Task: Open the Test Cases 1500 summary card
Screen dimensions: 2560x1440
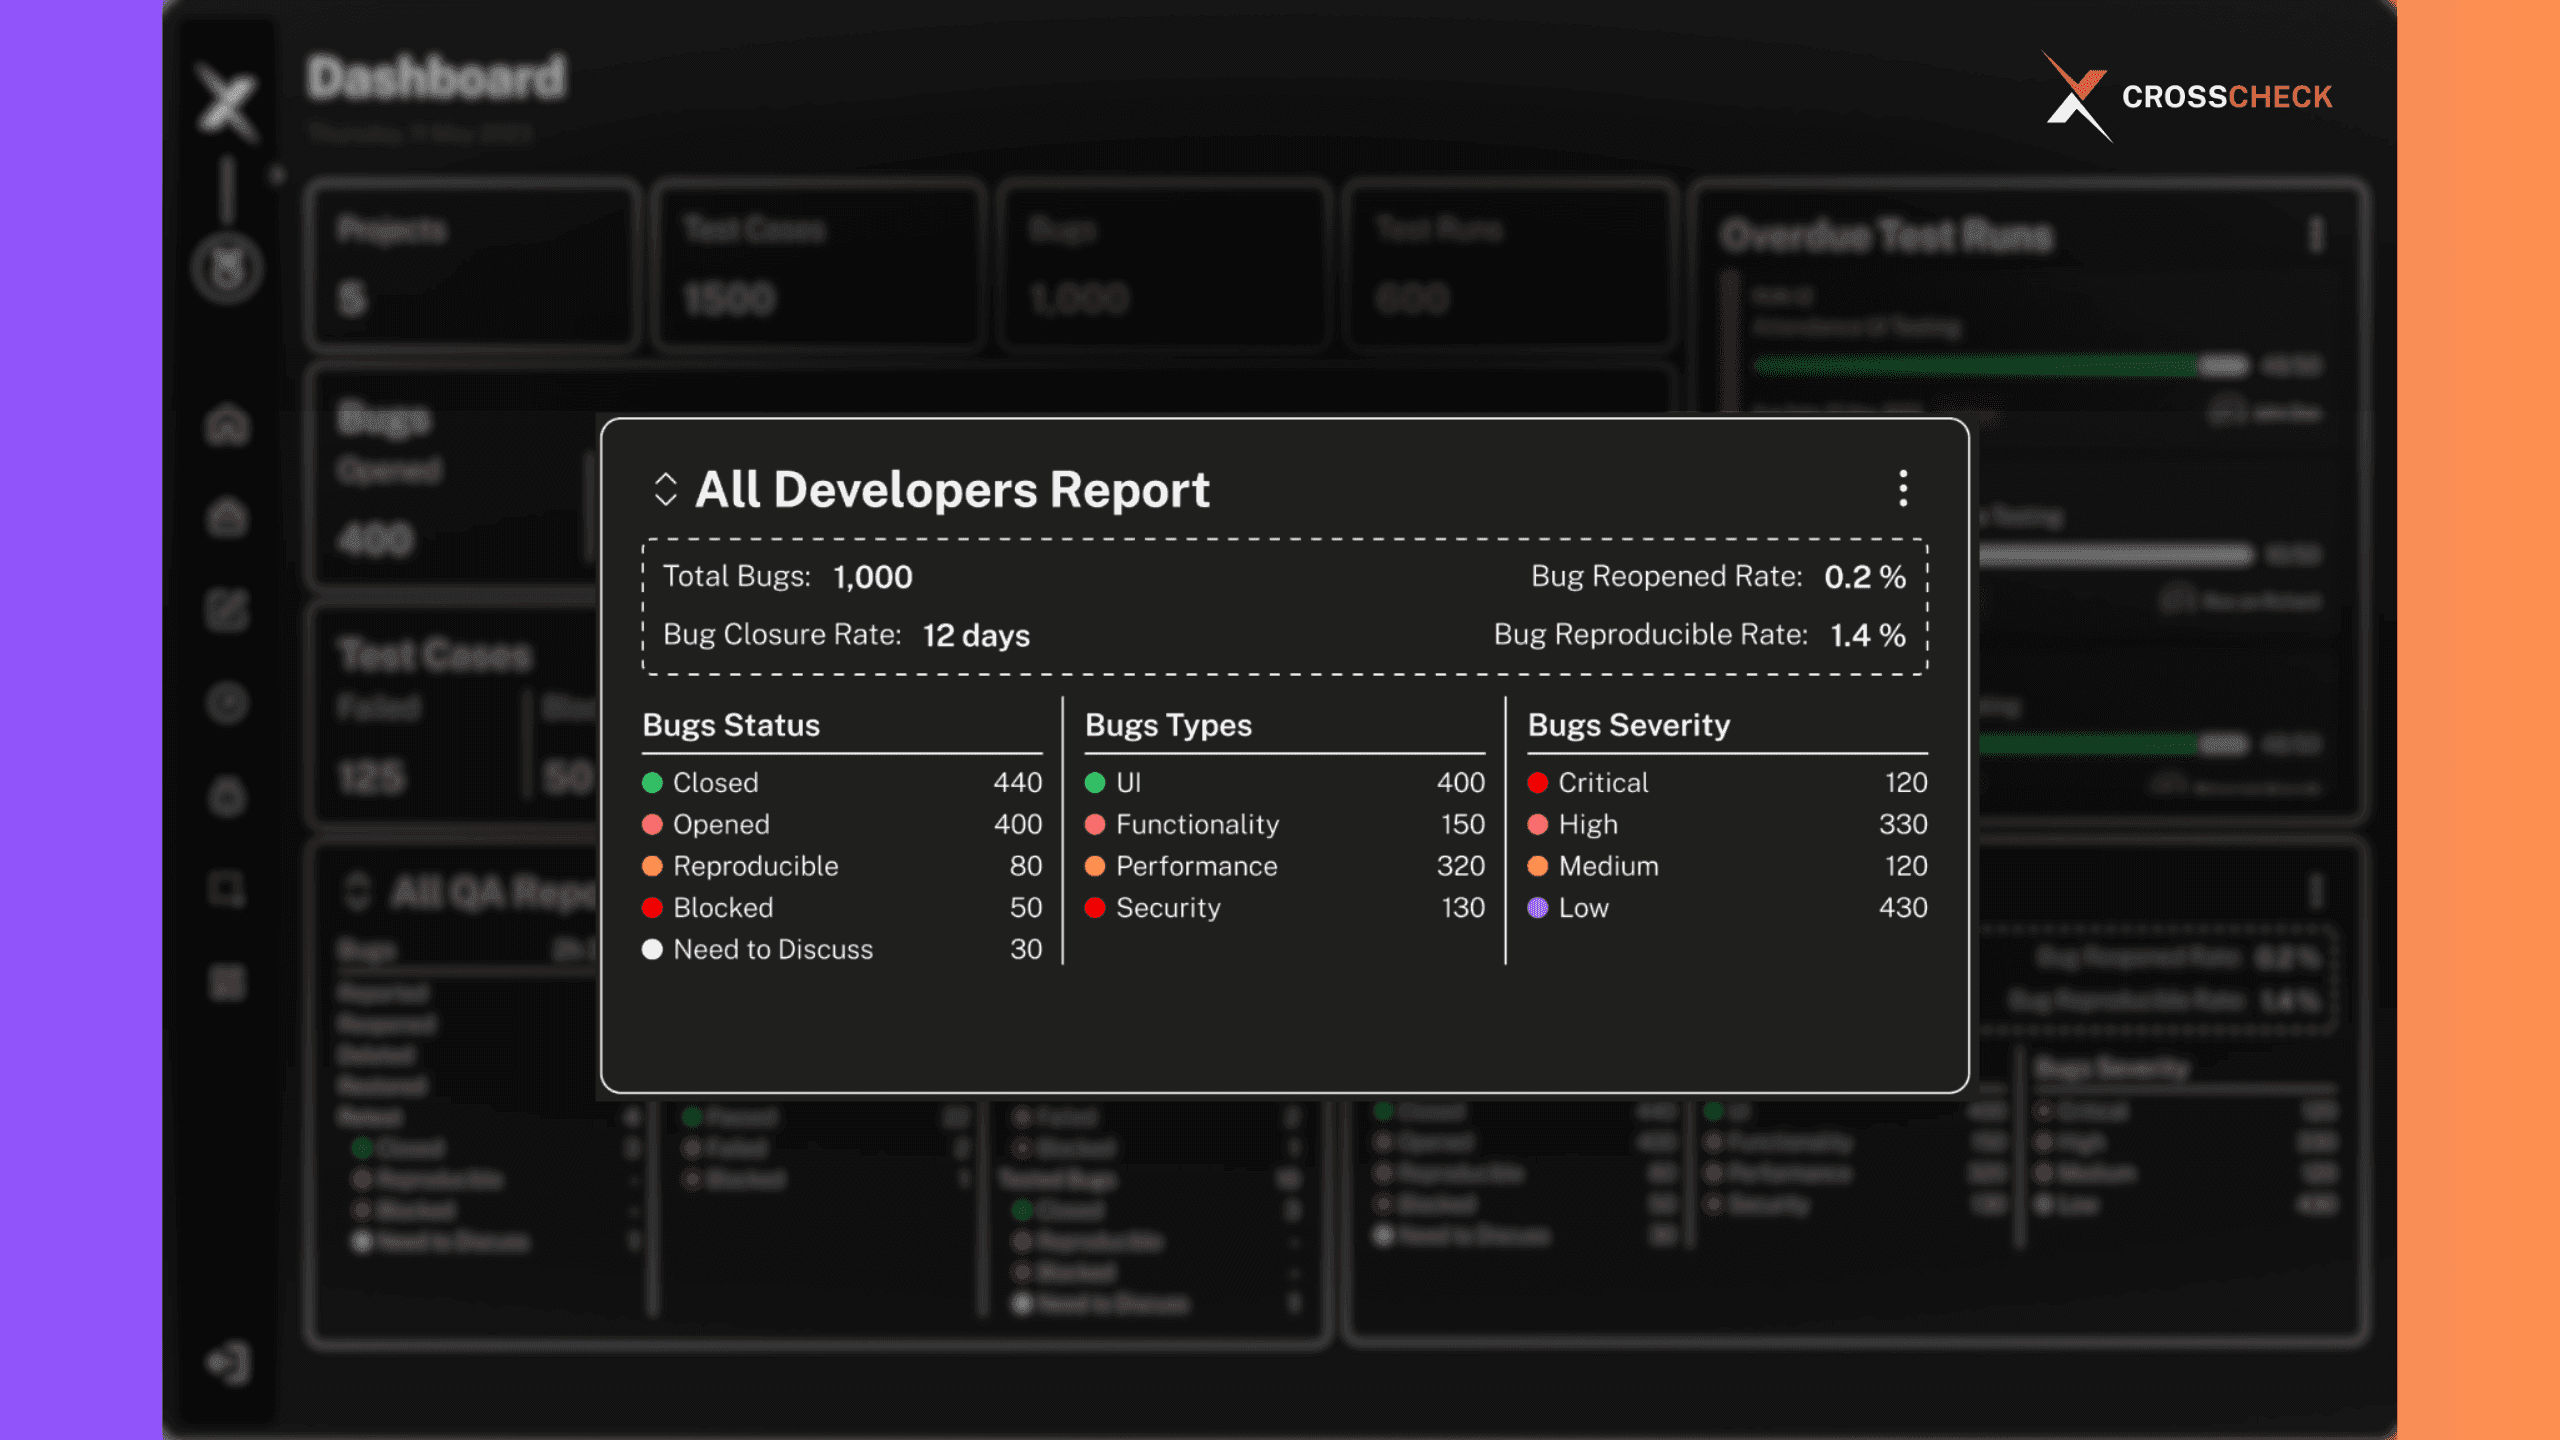Action: 818,265
